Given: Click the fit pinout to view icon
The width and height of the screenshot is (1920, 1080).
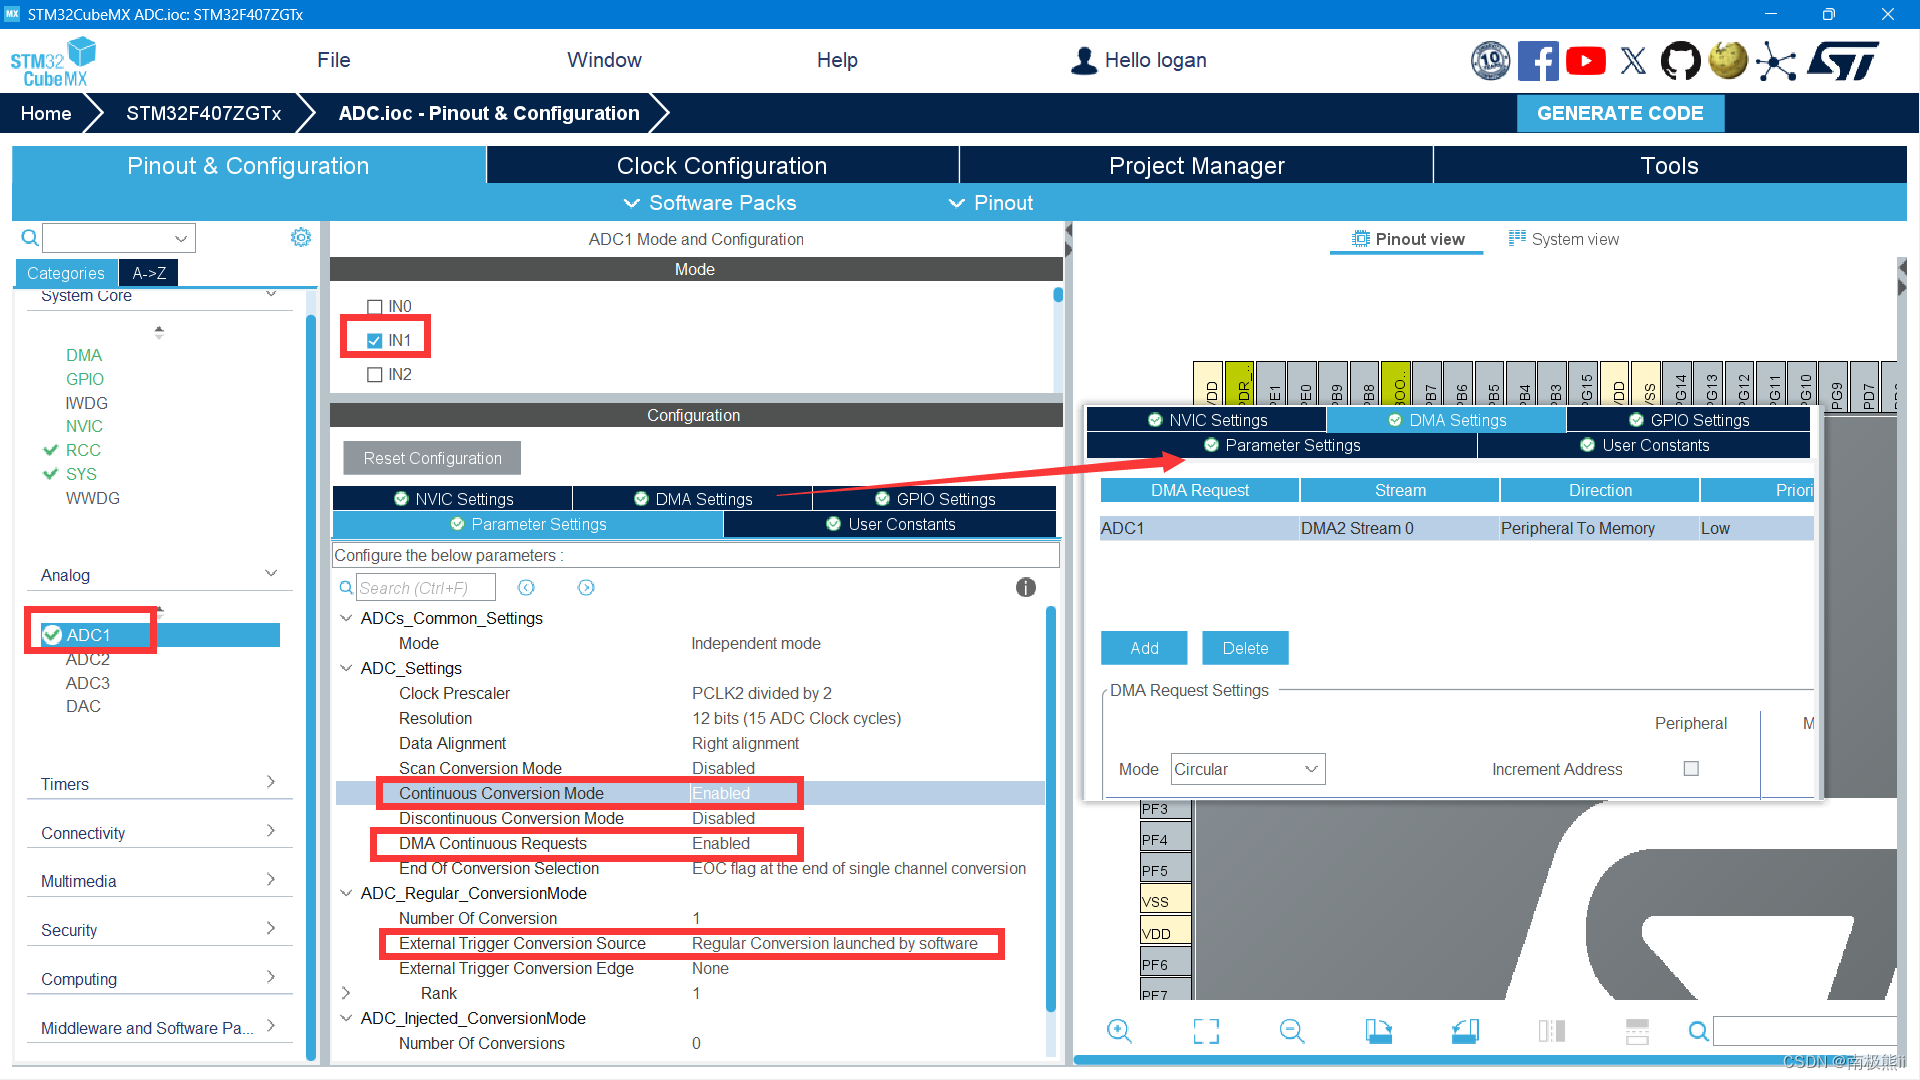Looking at the screenshot, I should click(x=1206, y=1031).
